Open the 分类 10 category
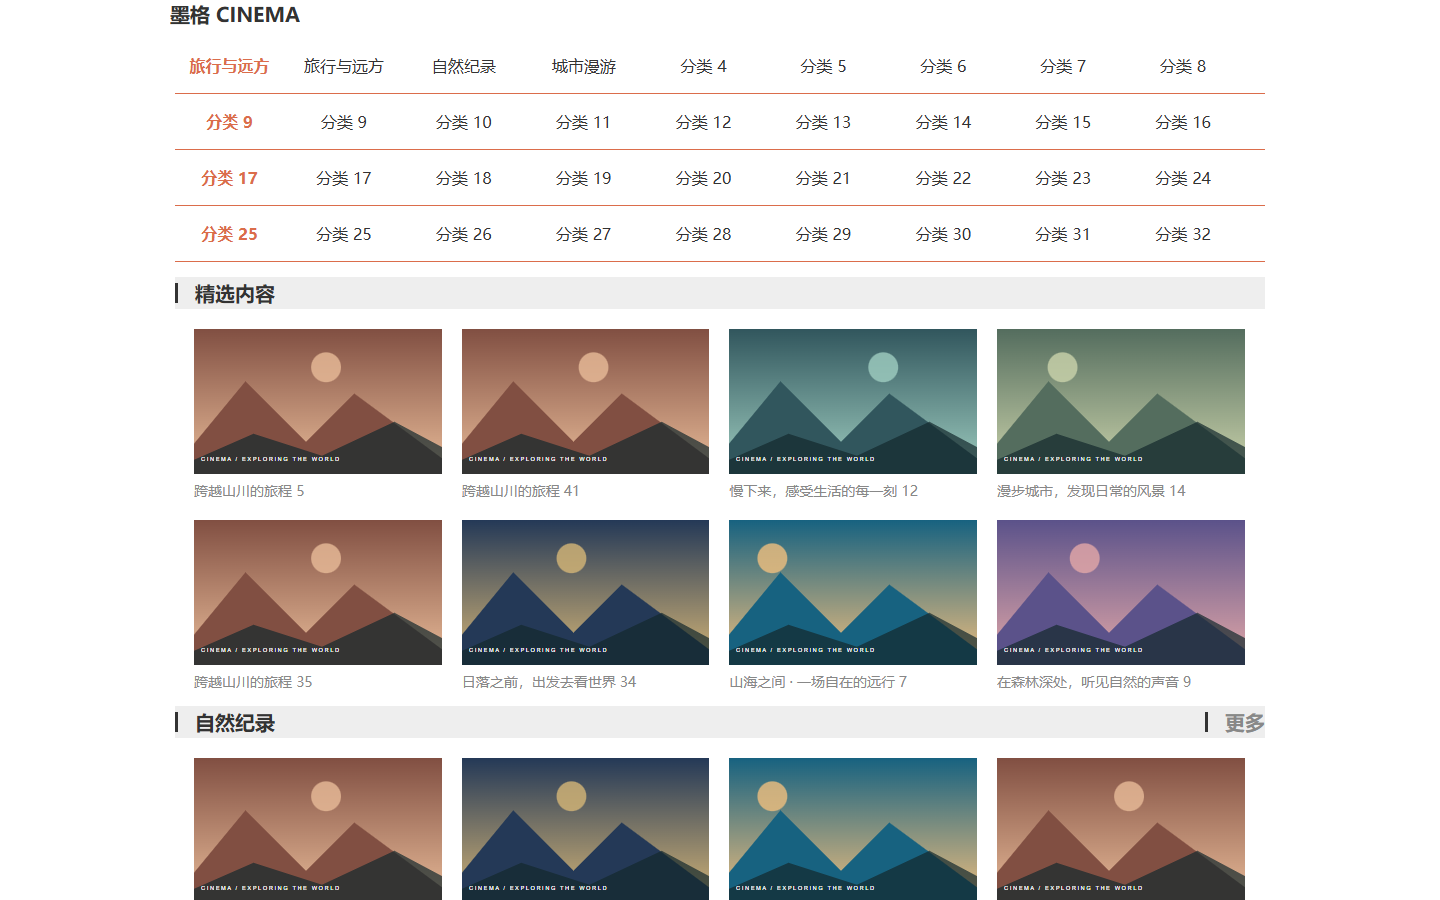The width and height of the screenshot is (1440, 900). click(464, 122)
